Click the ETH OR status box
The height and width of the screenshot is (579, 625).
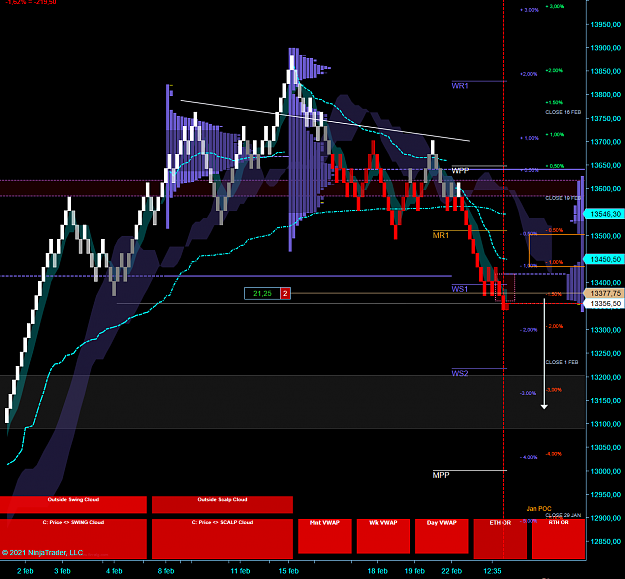coord(500,539)
